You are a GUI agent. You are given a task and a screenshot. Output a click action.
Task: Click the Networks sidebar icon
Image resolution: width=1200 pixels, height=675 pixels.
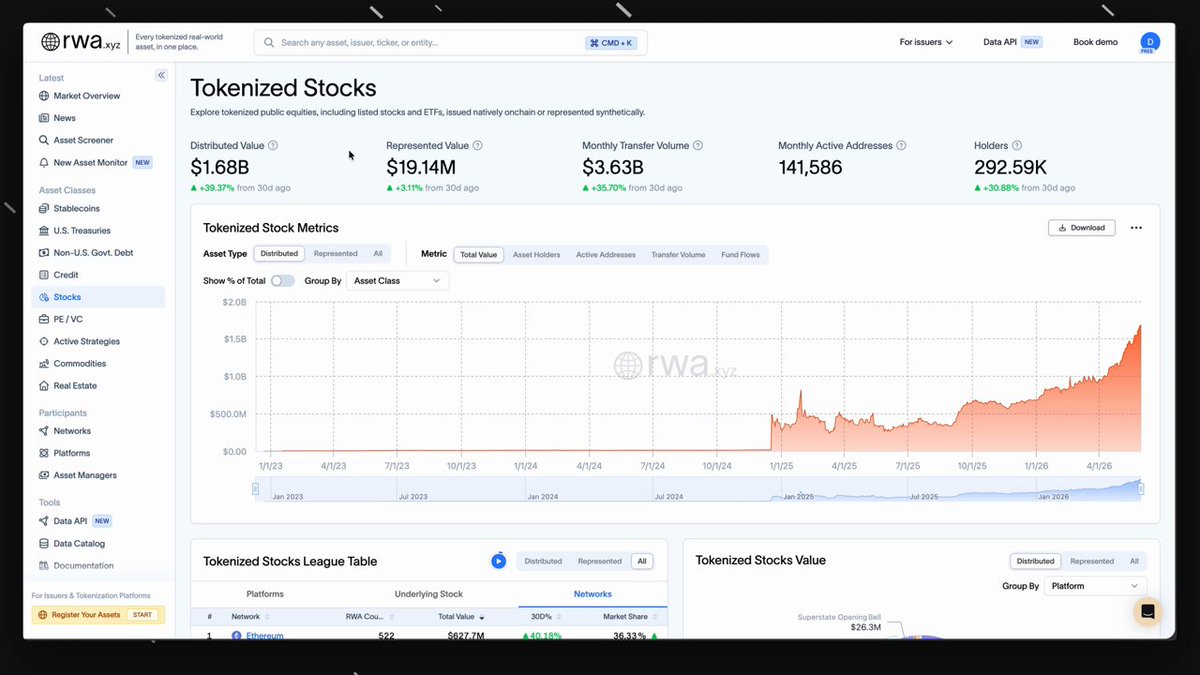click(x=44, y=431)
